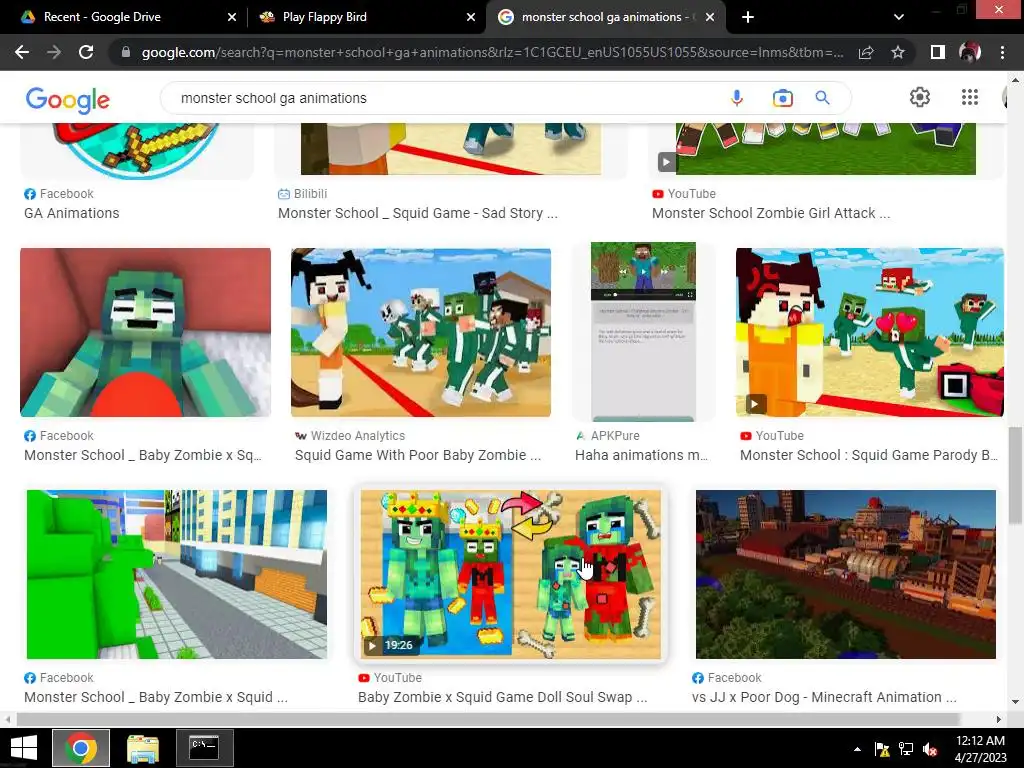Close the Play Flappy Bird tab
1024x768 pixels.
coord(471,17)
